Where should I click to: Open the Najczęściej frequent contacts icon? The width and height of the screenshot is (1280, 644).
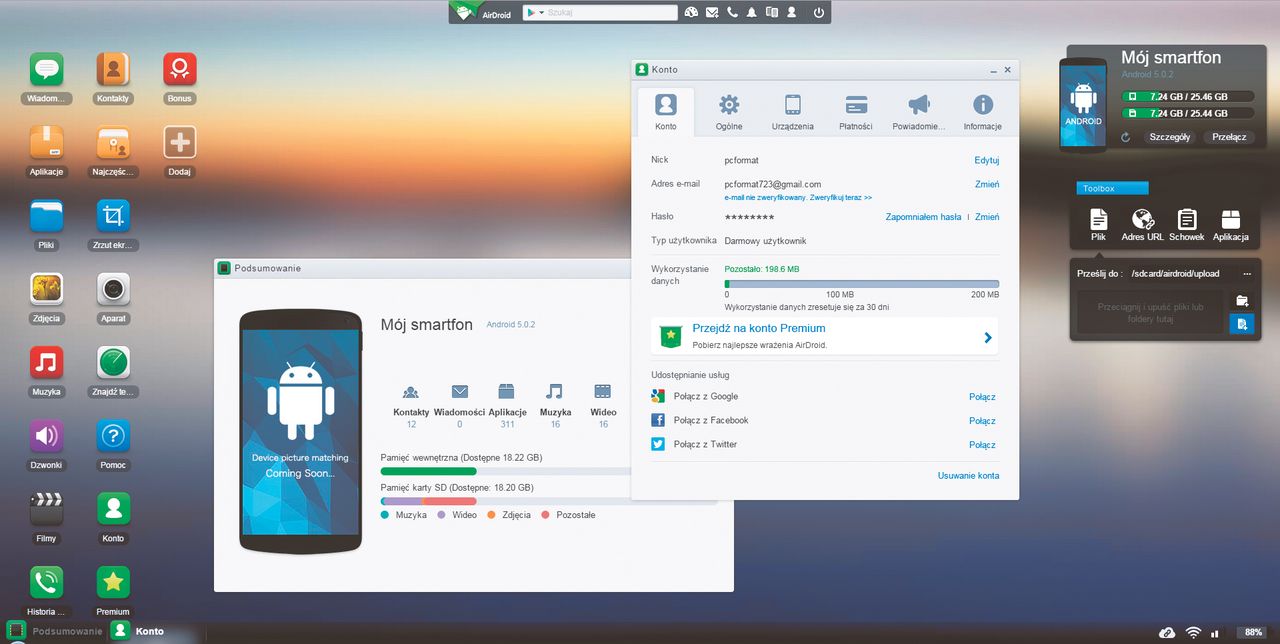113,142
